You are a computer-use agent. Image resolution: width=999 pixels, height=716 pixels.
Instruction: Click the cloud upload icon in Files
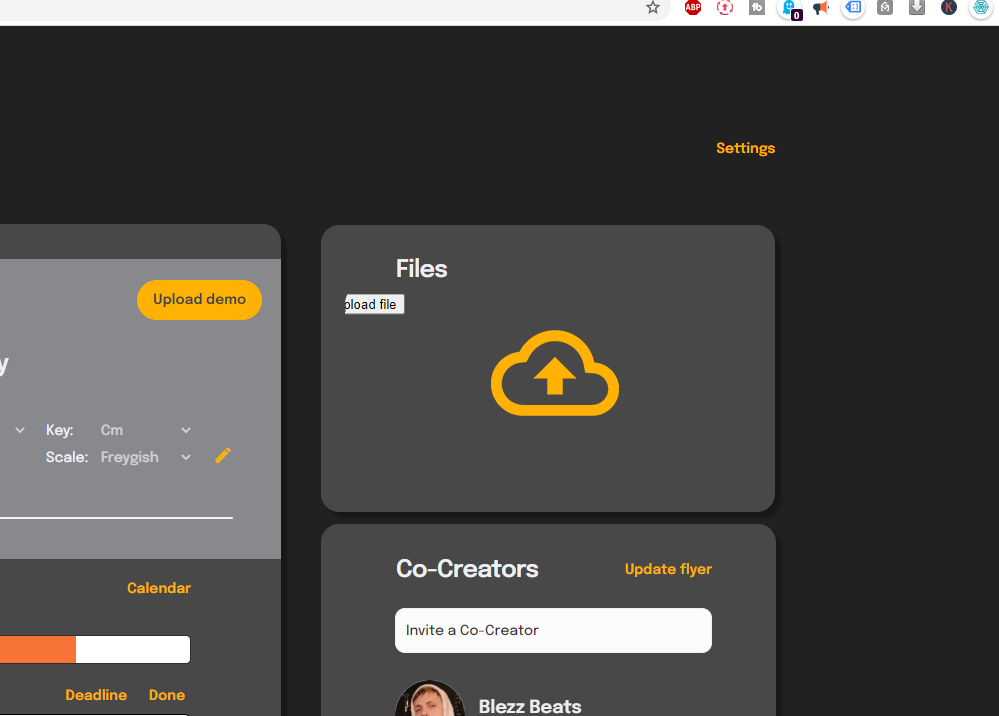(x=554, y=373)
